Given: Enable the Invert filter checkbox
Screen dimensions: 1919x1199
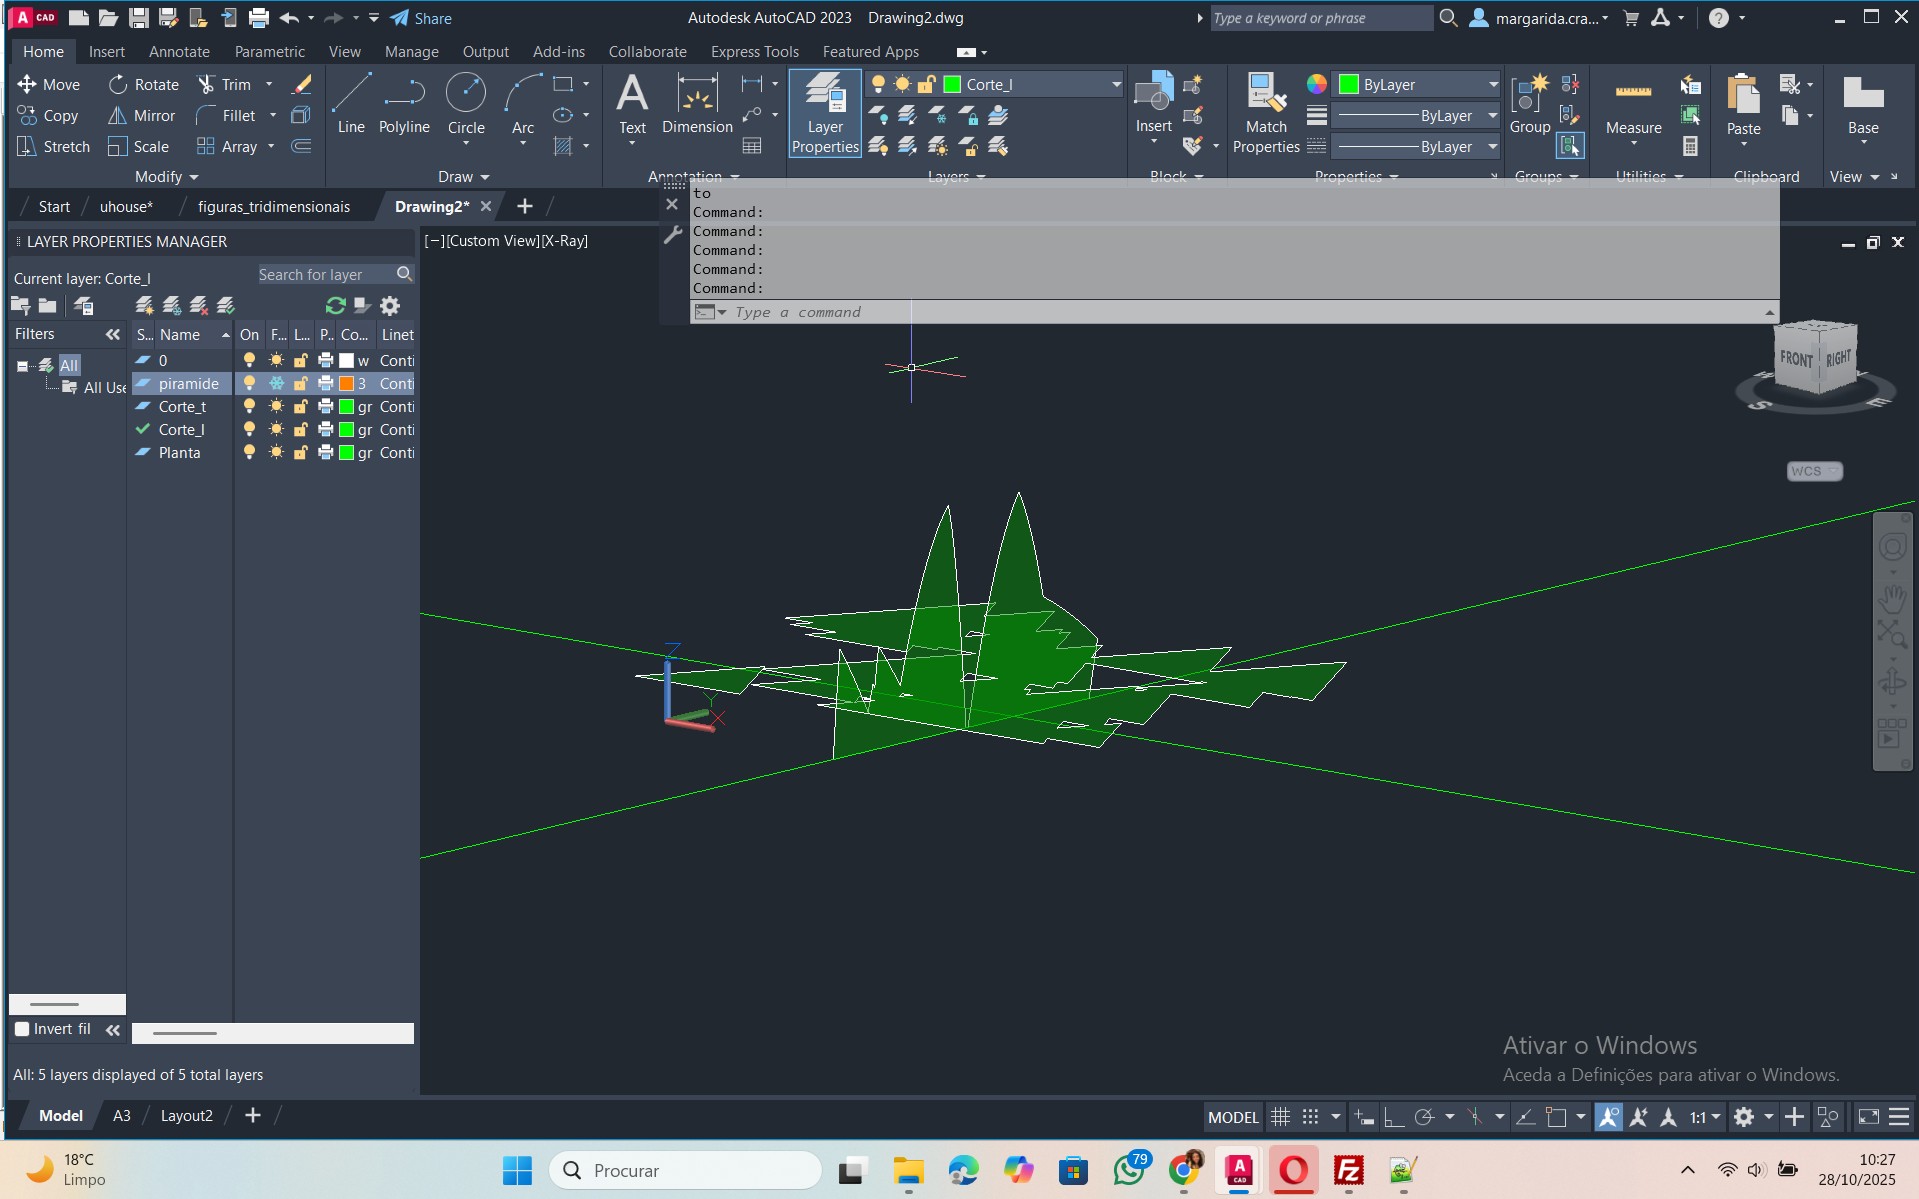Looking at the screenshot, I should pos(22,1029).
